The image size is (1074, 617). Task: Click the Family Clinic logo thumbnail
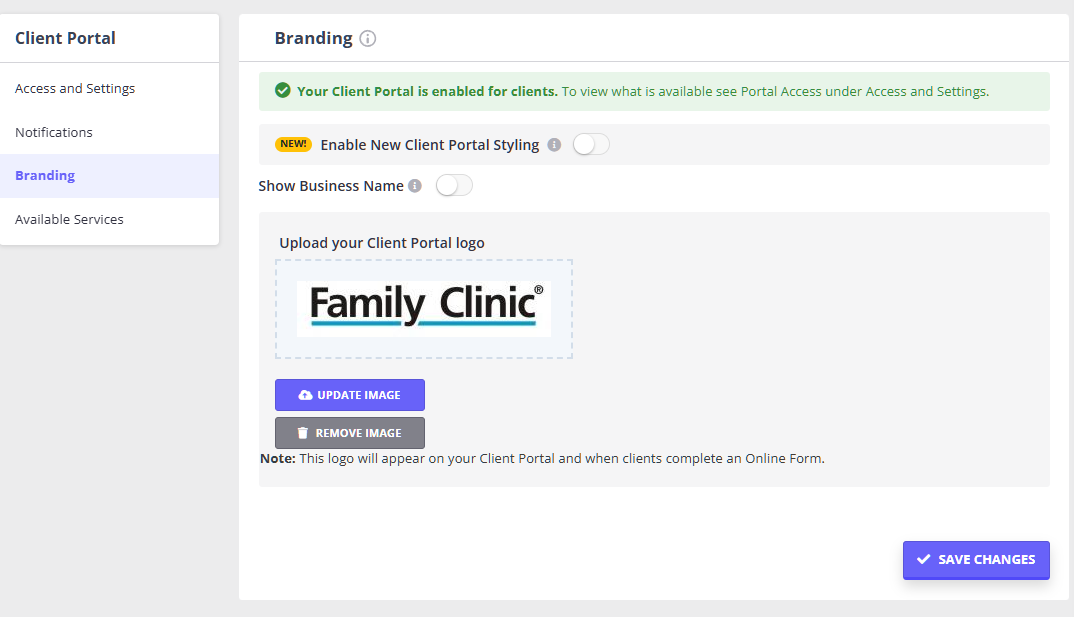pos(424,308)
